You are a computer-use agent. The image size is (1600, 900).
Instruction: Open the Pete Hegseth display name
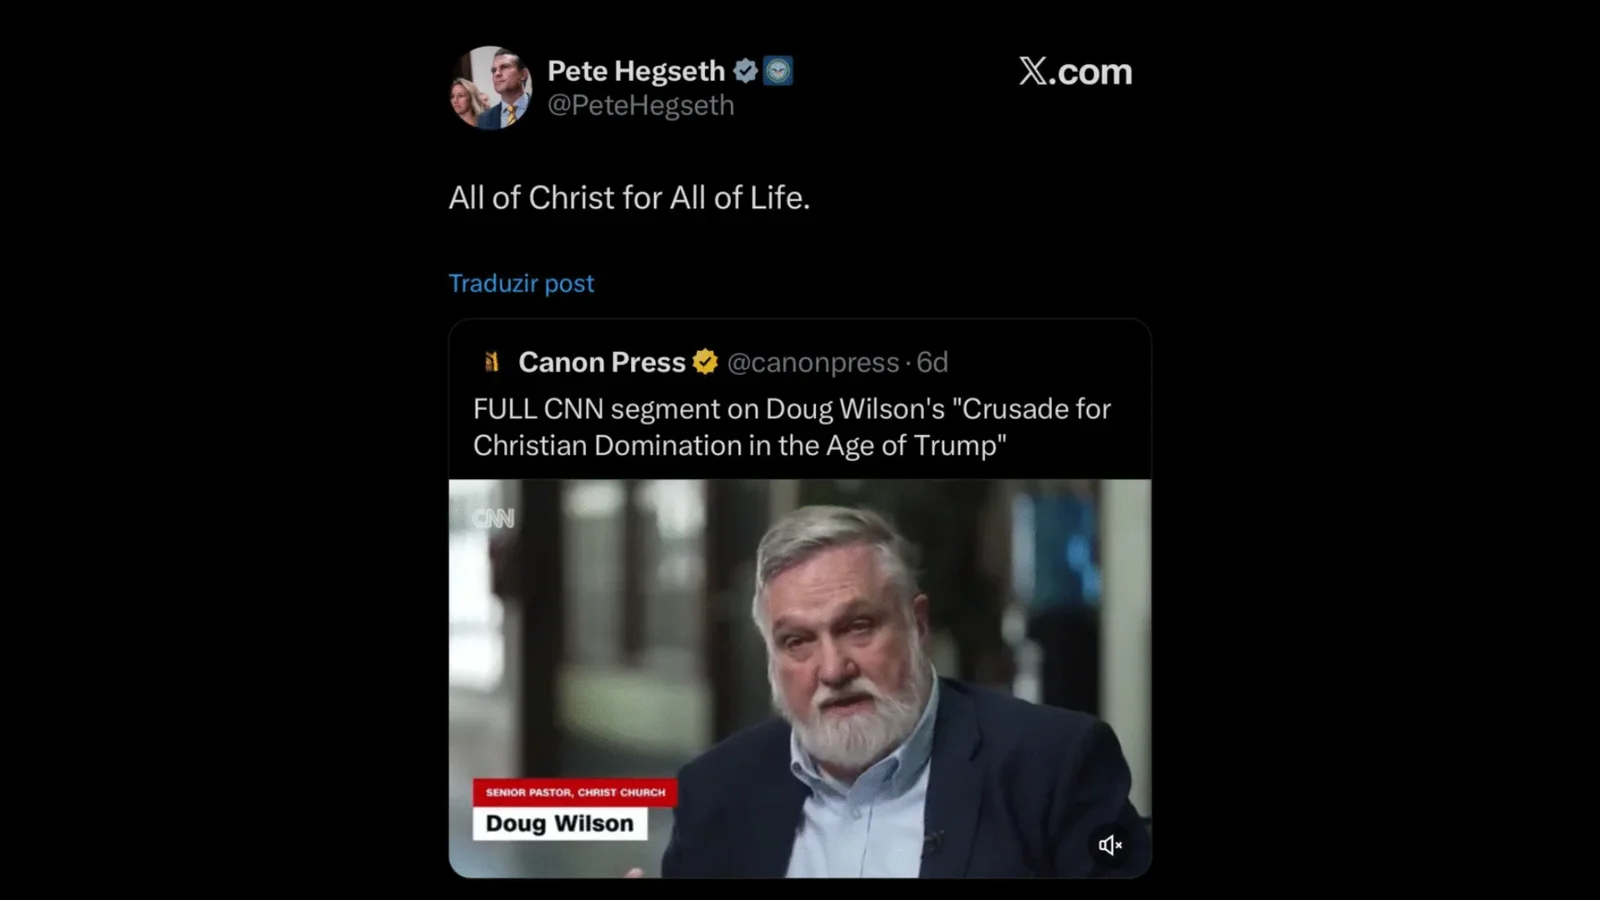coord(636,71)
